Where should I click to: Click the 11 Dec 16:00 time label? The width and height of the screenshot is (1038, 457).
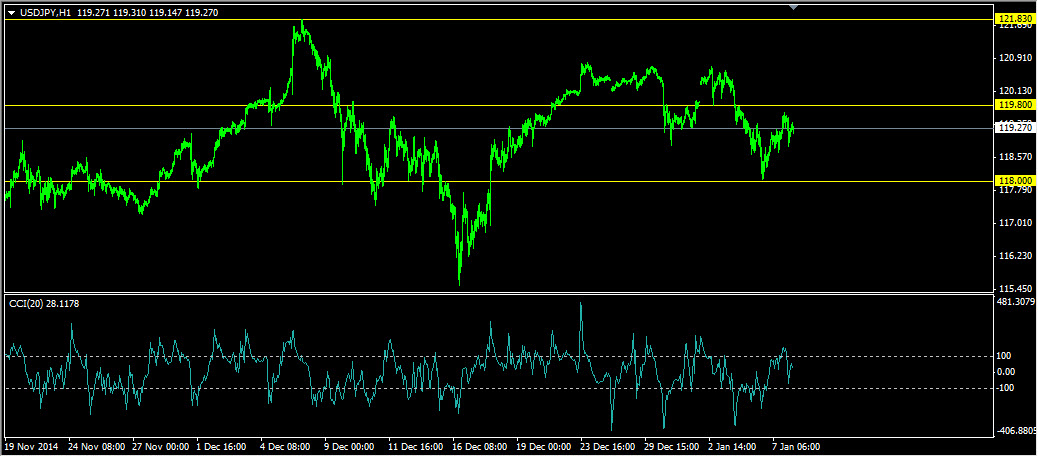(x=416, y=447)
